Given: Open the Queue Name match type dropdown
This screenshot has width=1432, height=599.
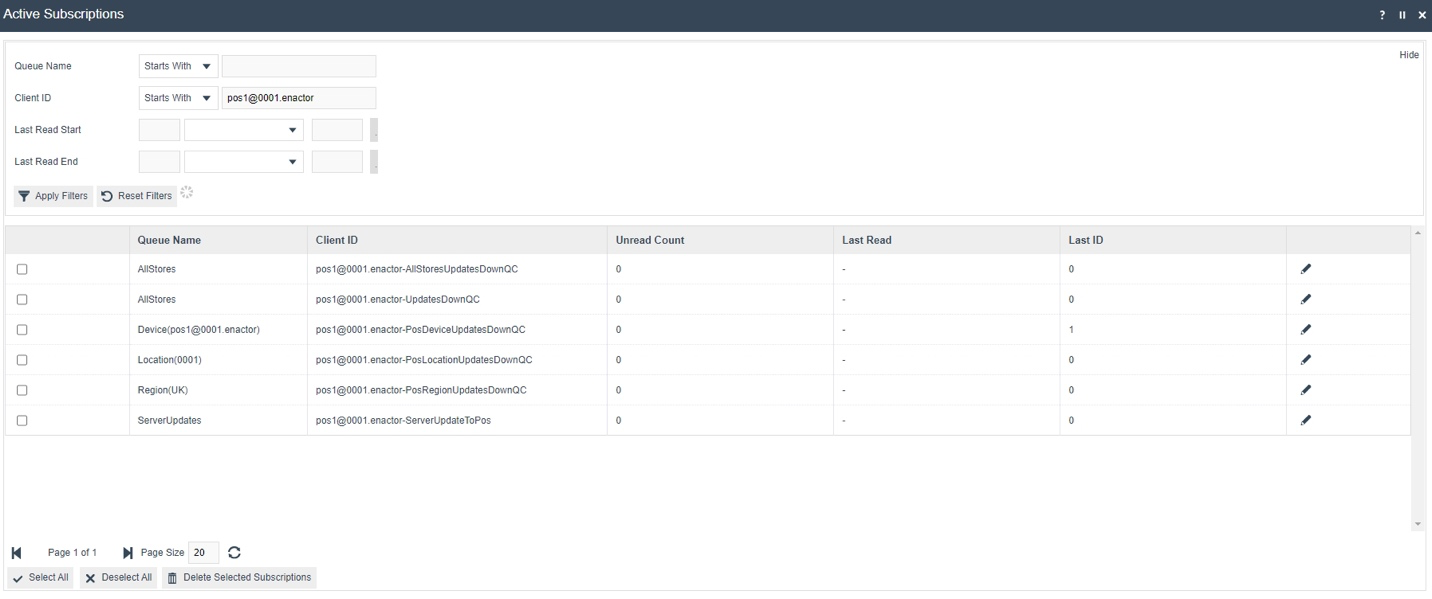Looking at the screenshot, I should coord(177,65).
